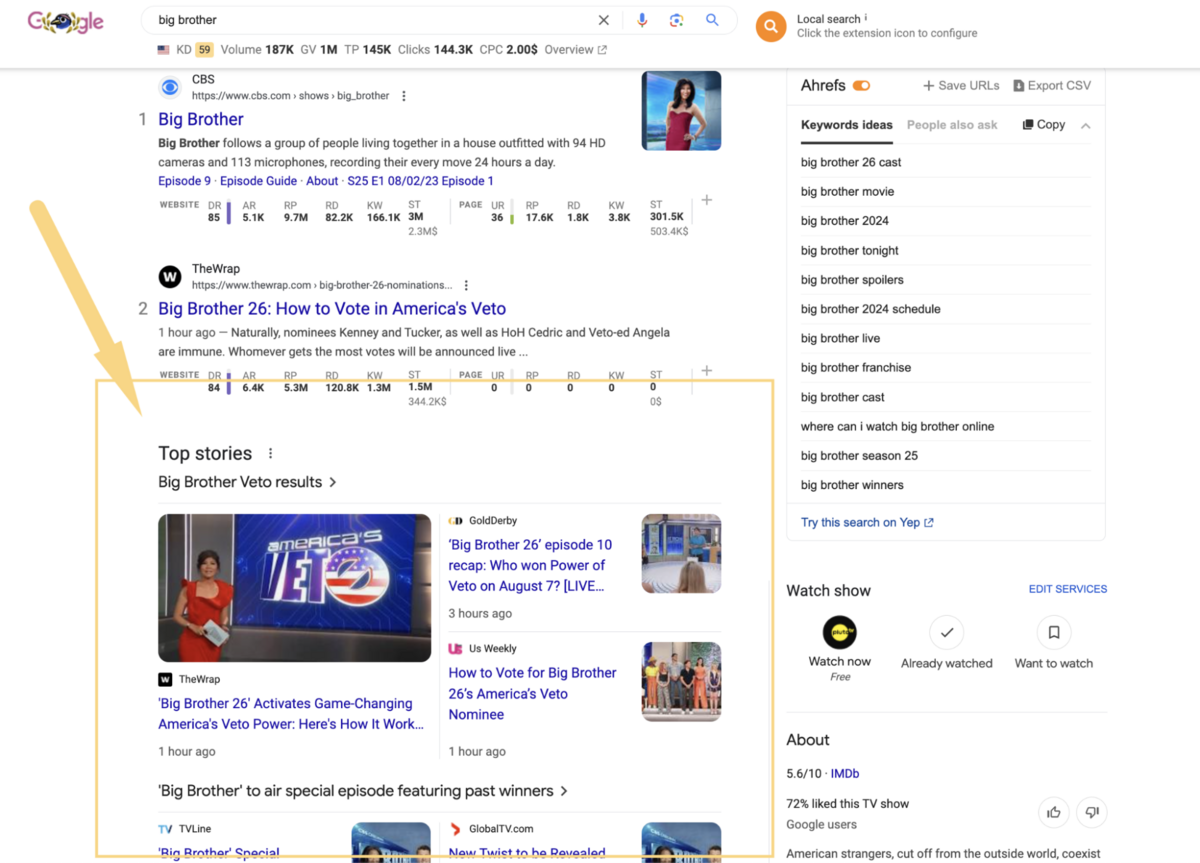Click the Local search info icon

click(x=866, y=17)
